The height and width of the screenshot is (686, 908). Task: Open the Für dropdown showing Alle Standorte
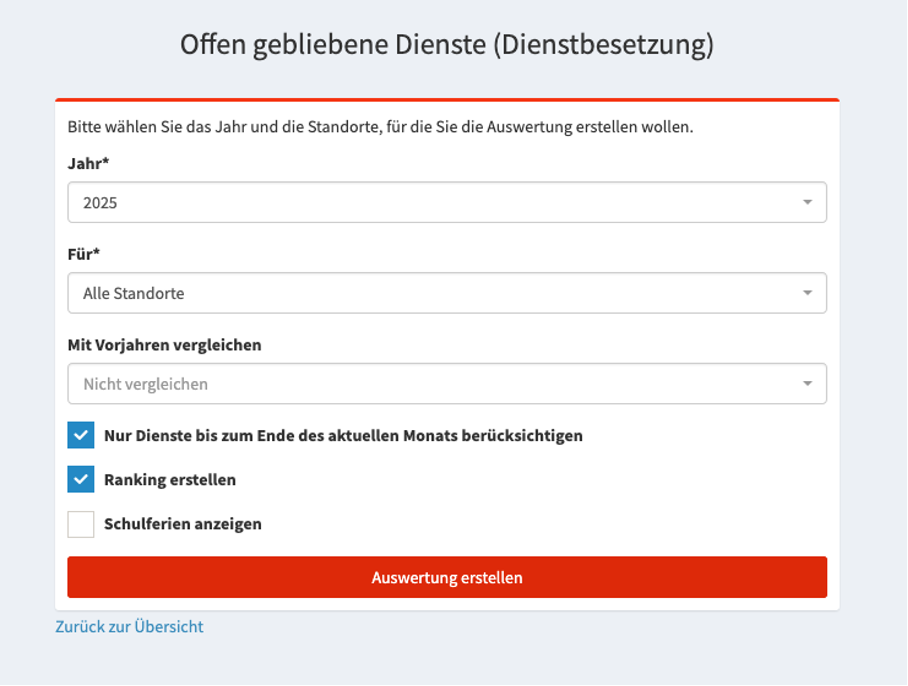[x=446, y=293]
